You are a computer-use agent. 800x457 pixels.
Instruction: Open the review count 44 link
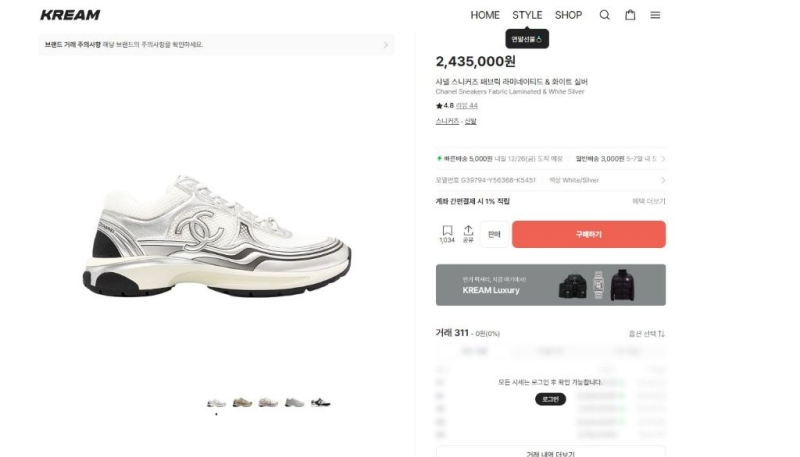468,105
